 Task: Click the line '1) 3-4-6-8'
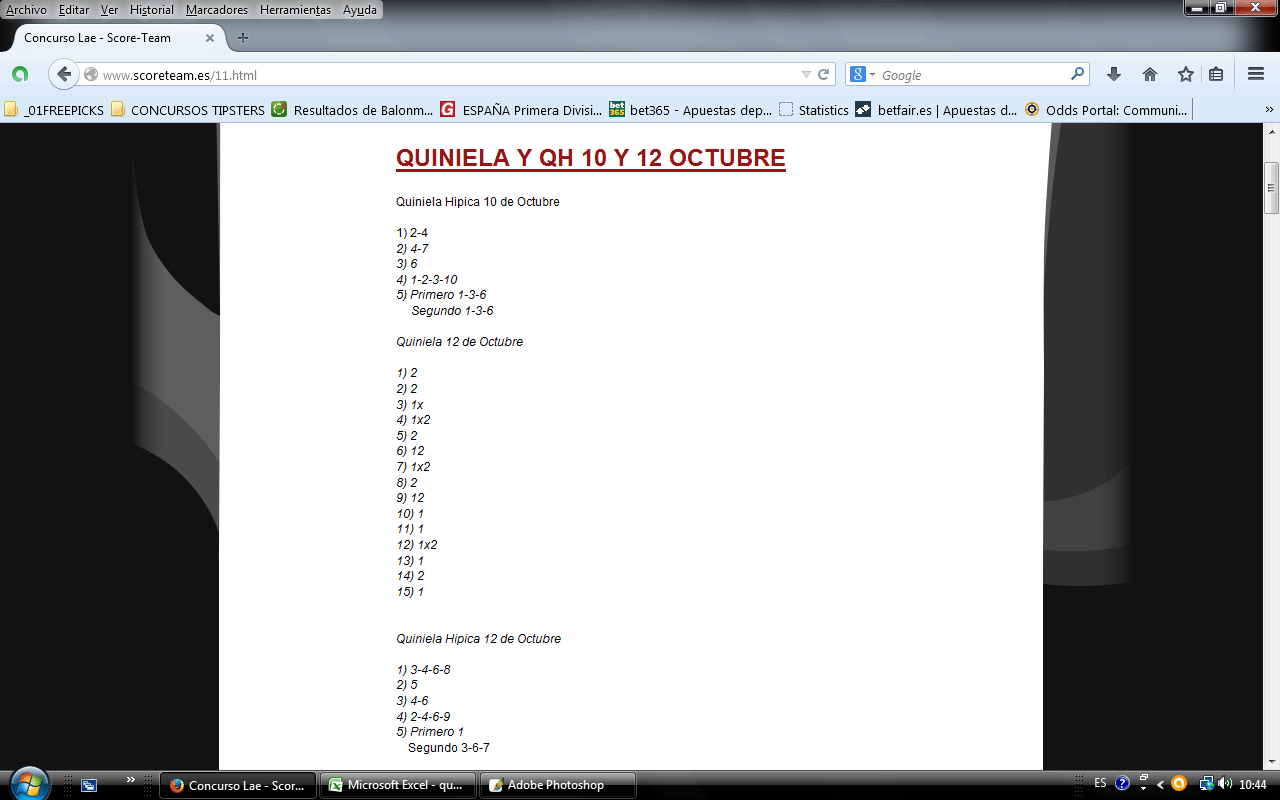pos(423,670)
